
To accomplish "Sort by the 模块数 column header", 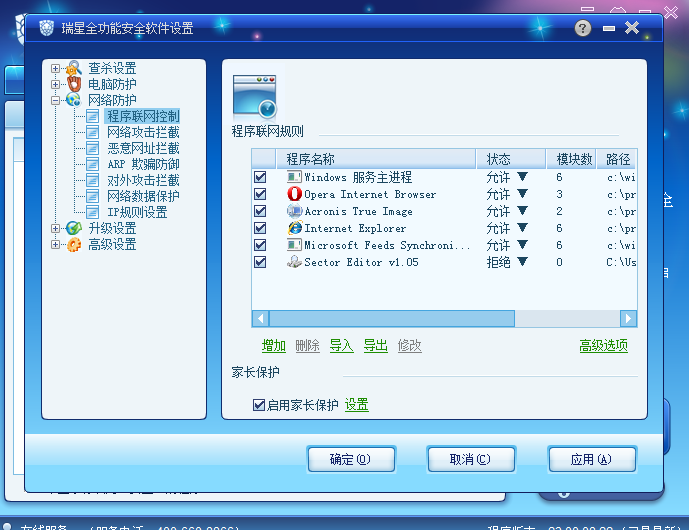I will coord(572,159).
